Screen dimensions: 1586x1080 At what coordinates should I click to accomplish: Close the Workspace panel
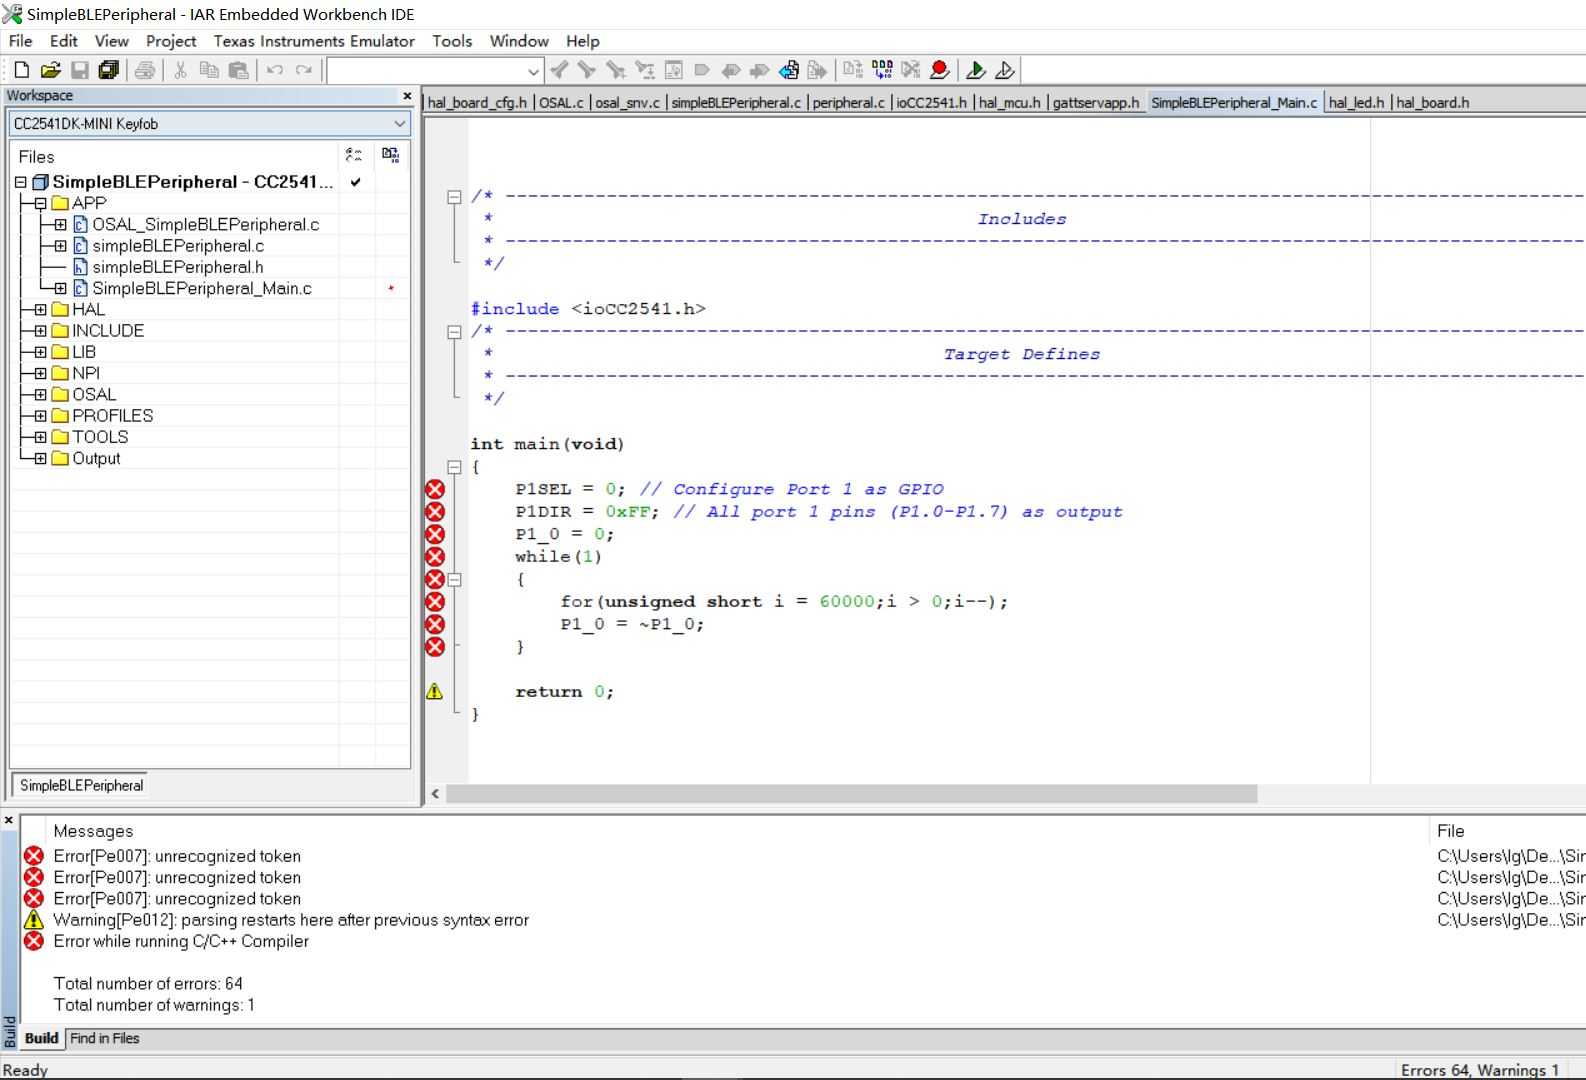click(x=407, y=96)
